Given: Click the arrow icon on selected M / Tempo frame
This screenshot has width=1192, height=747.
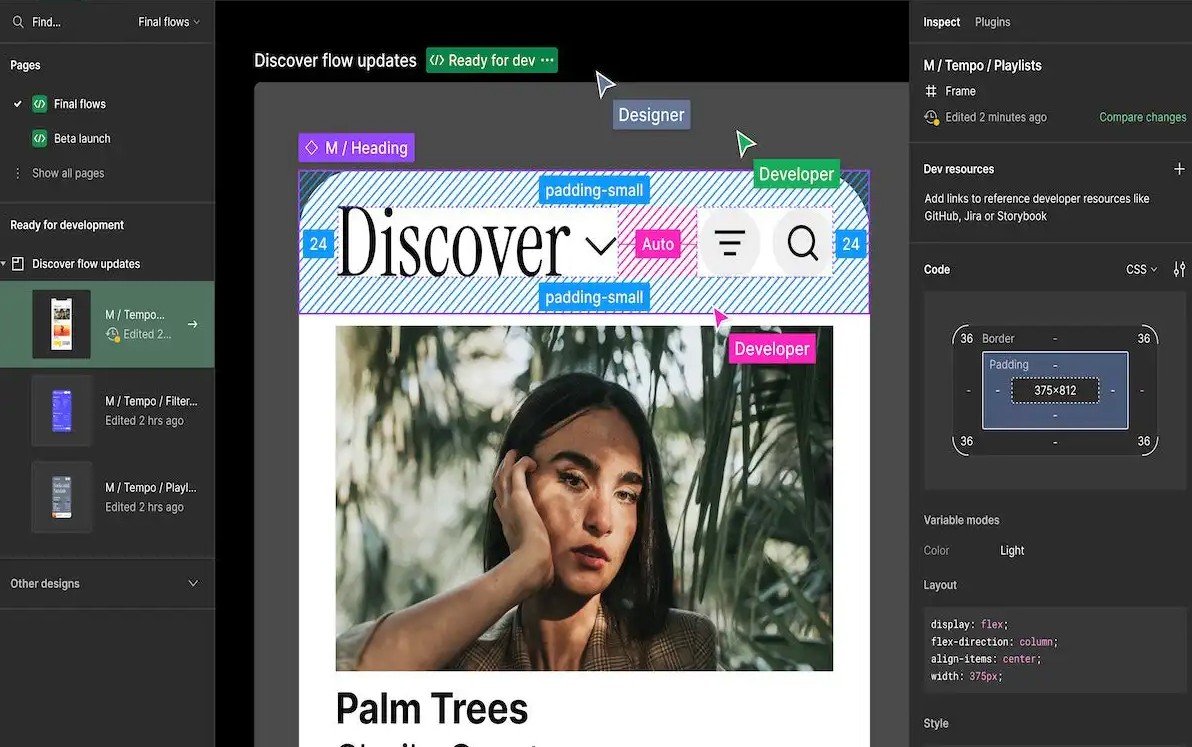Looking at the screenshot, I should point(193,324).
